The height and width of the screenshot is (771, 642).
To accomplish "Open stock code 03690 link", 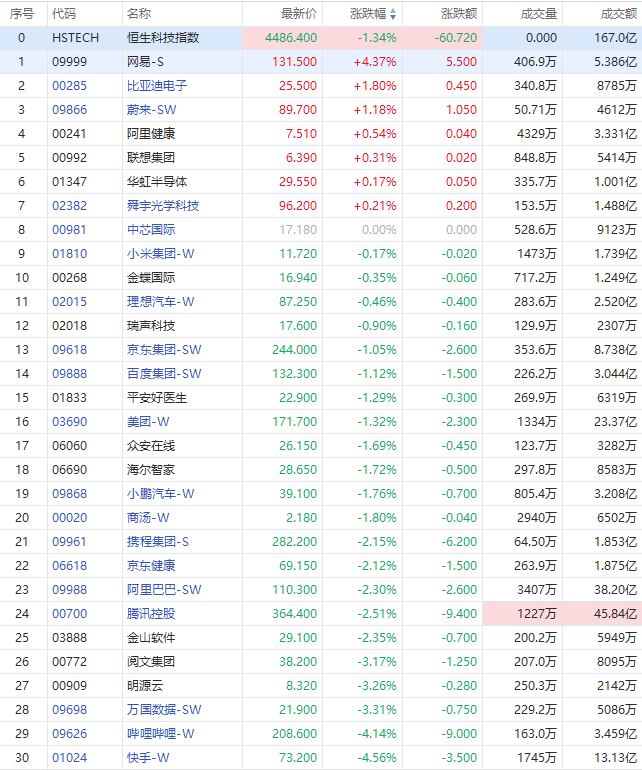I will coord(69,421).
